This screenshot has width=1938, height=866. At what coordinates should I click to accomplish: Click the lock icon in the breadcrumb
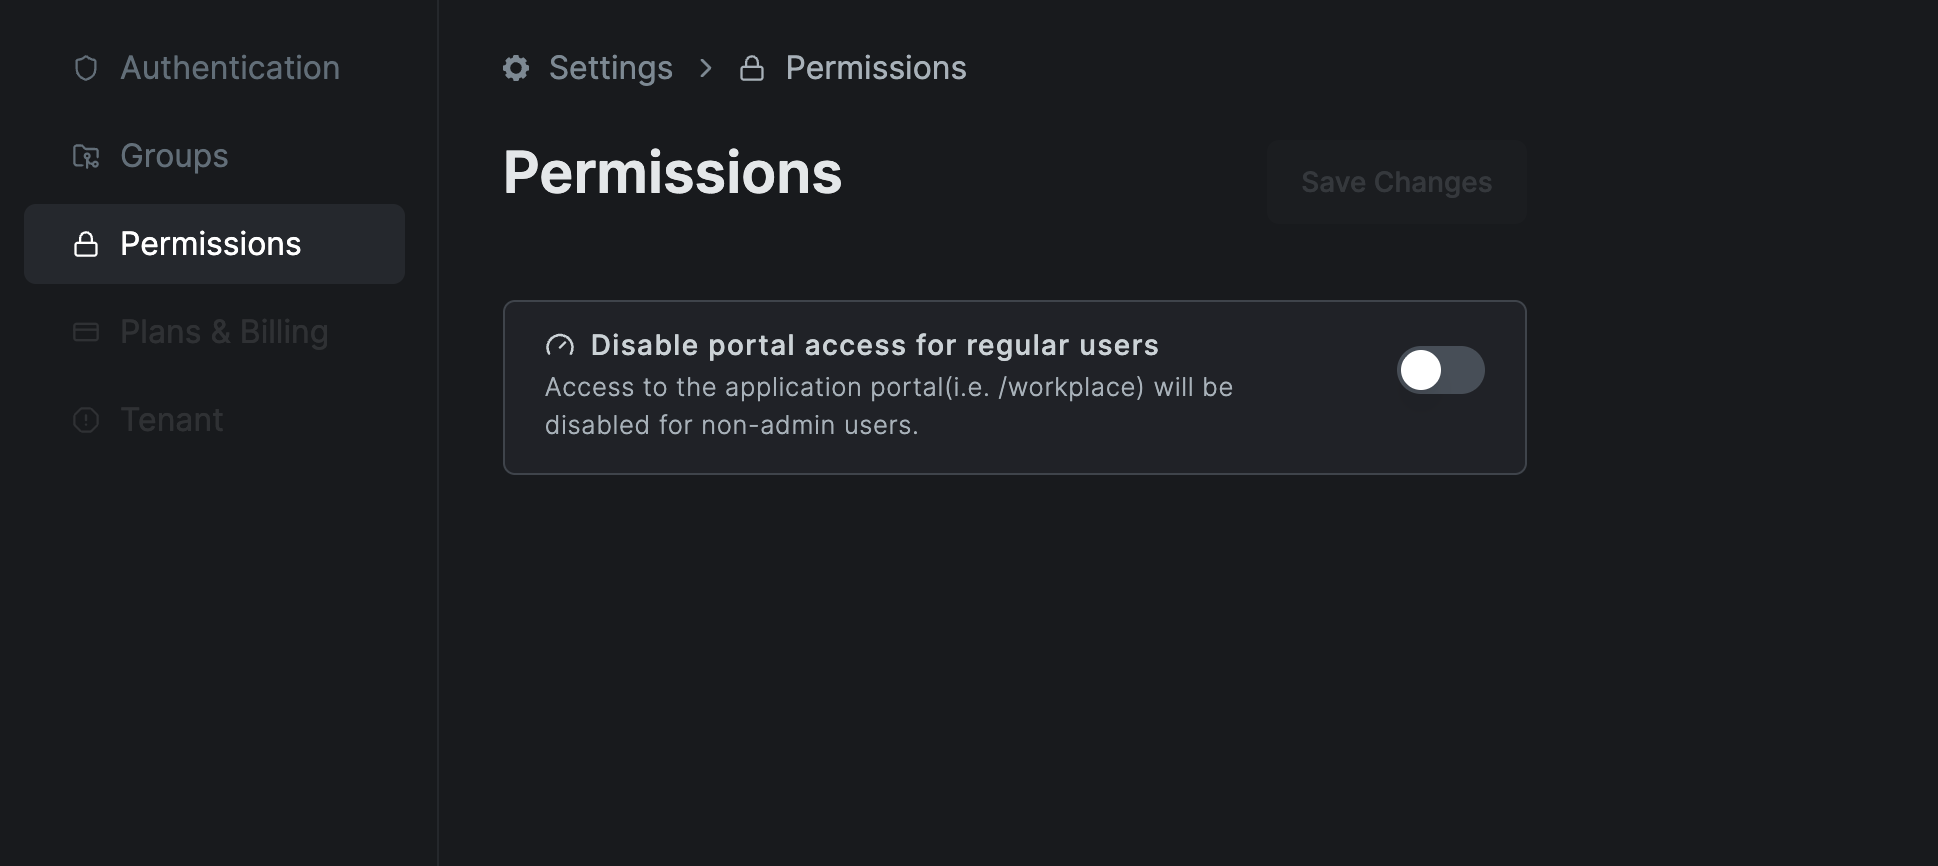tap(752, 68)
